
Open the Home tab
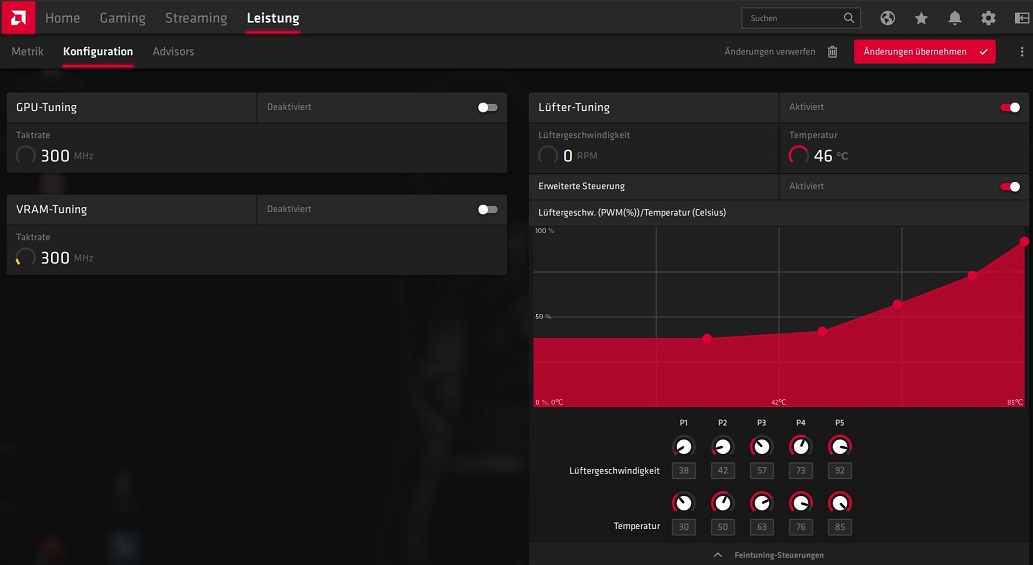pyautogui.click(x=63, y=18)
